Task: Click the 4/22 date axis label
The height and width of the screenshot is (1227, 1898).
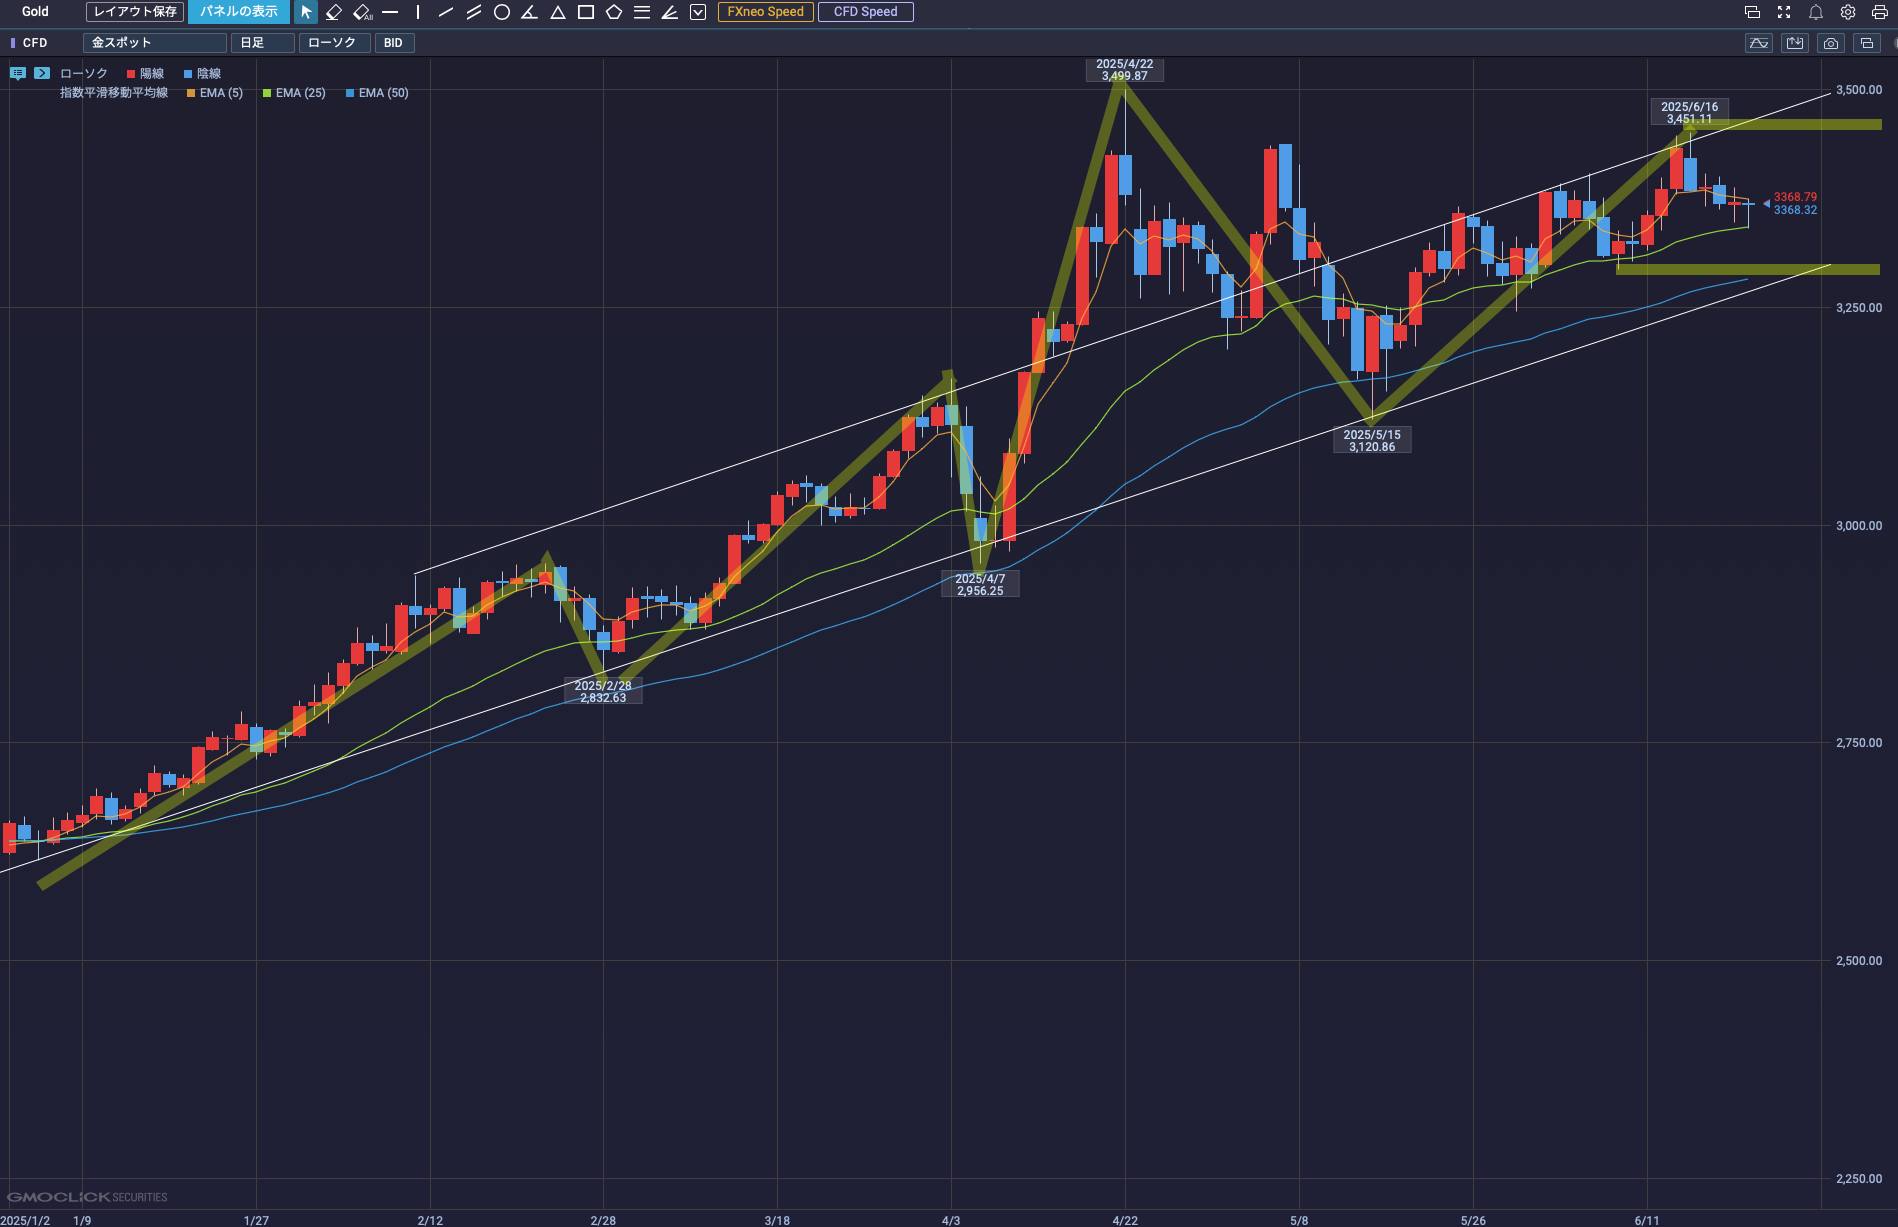Action: click(x=1125, y=1220)
